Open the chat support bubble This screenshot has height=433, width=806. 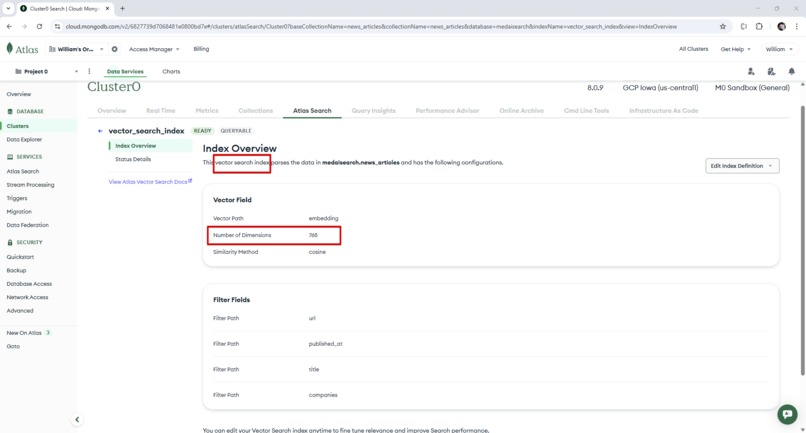(787, 414)
